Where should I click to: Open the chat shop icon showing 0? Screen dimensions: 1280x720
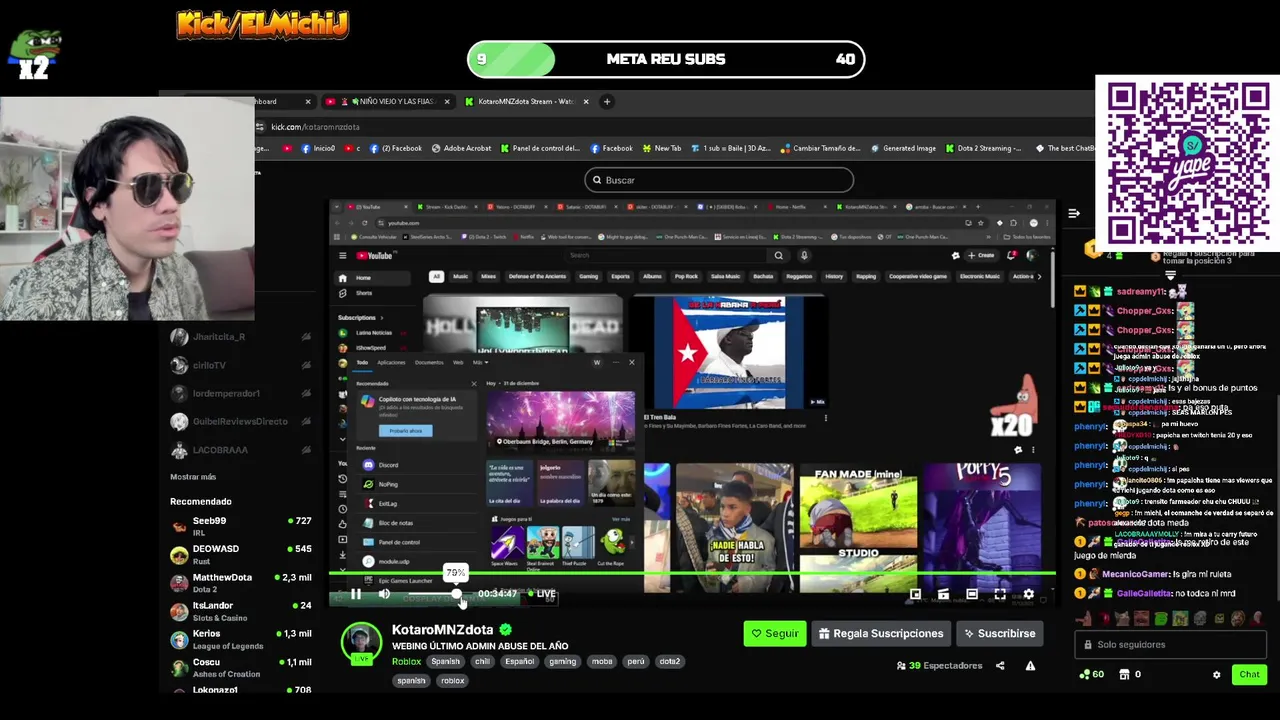(1130, 675)
